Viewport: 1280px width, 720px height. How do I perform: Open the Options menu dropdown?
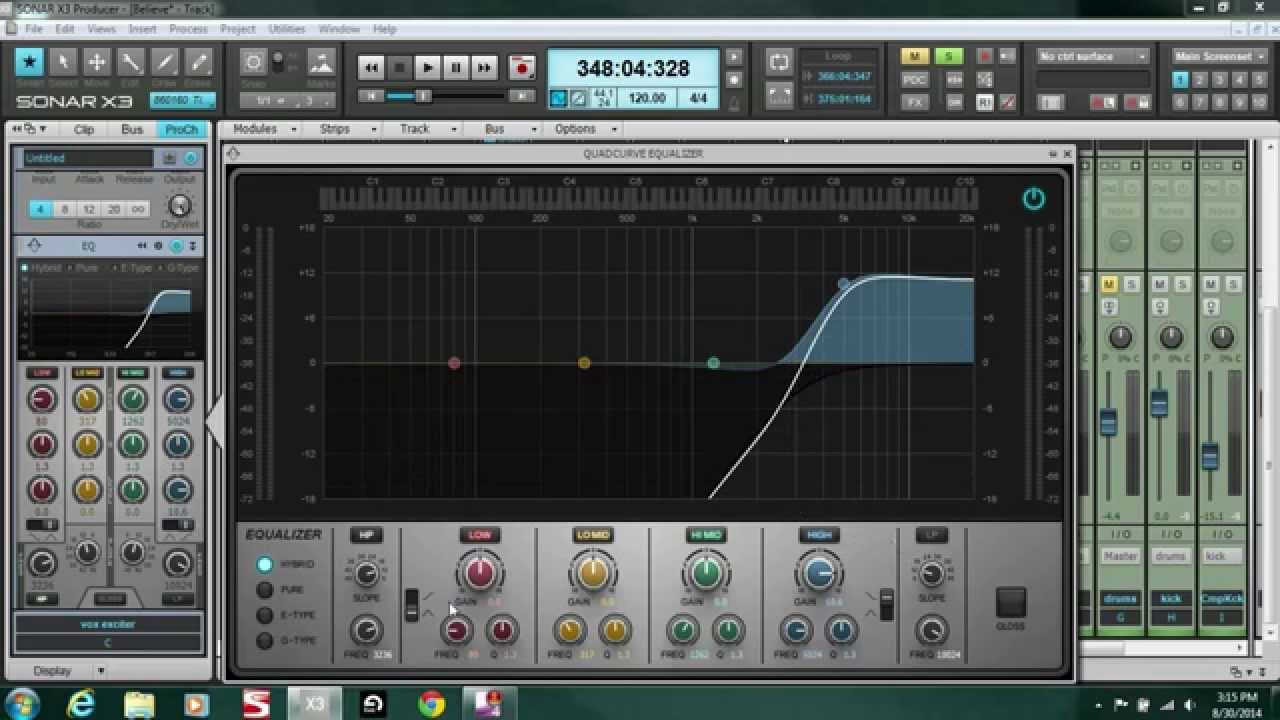click(x=585, y=129)
